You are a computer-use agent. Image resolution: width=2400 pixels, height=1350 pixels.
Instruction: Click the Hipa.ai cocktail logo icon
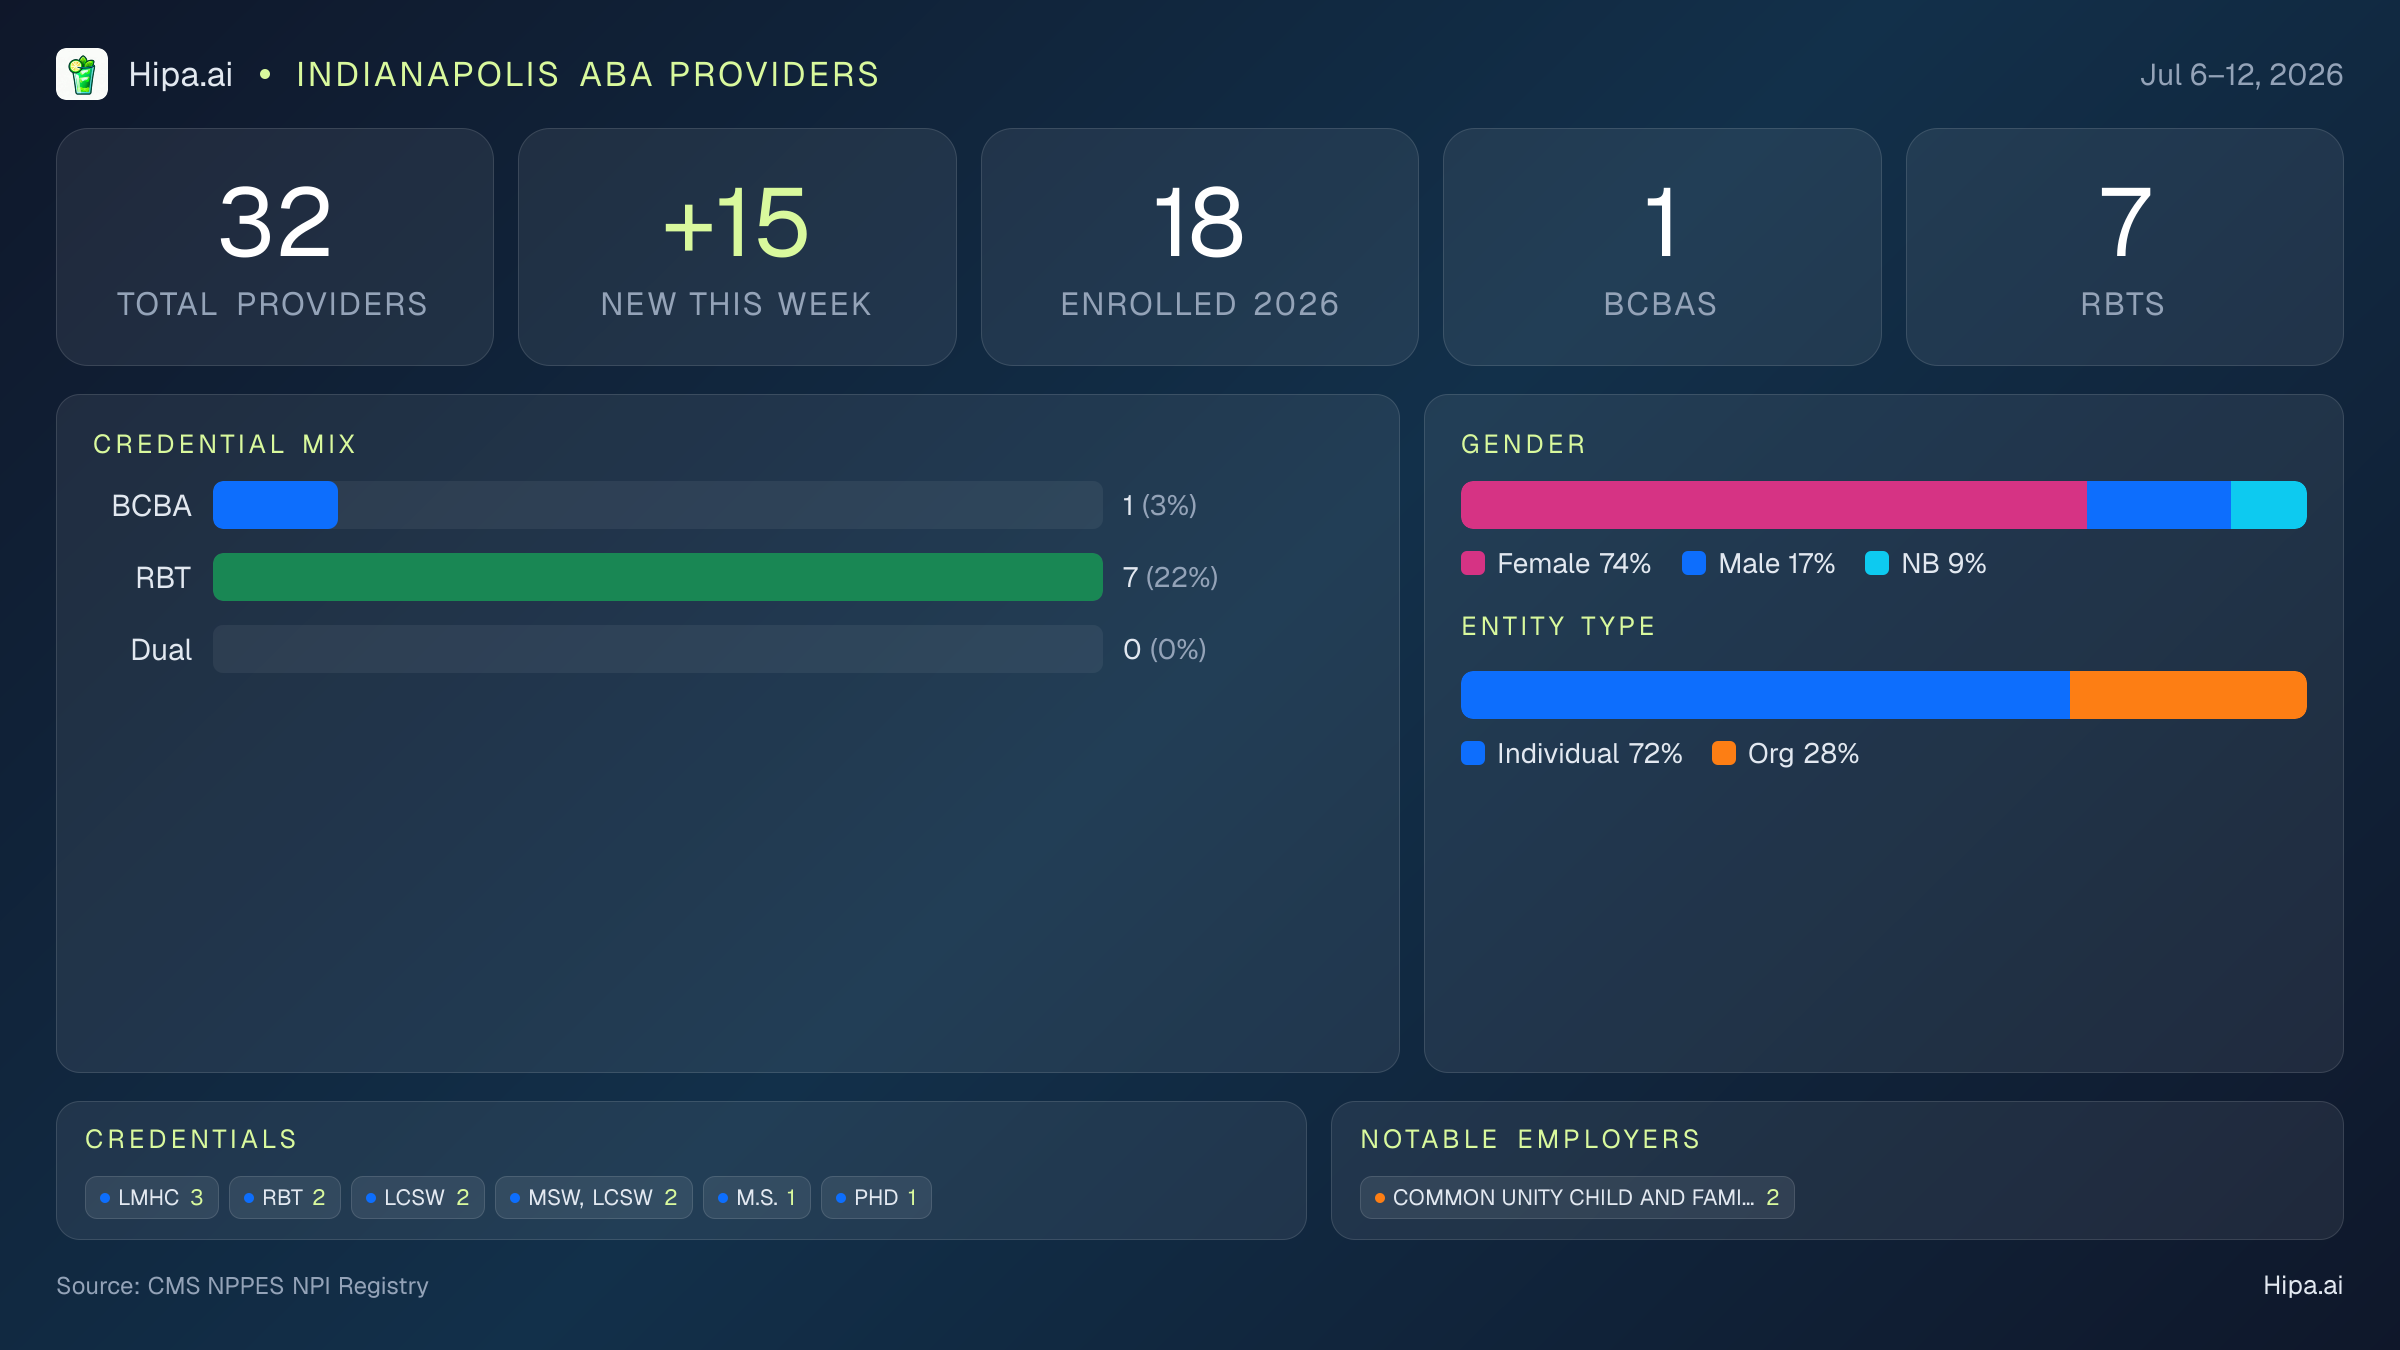click(x=82, y=74)
